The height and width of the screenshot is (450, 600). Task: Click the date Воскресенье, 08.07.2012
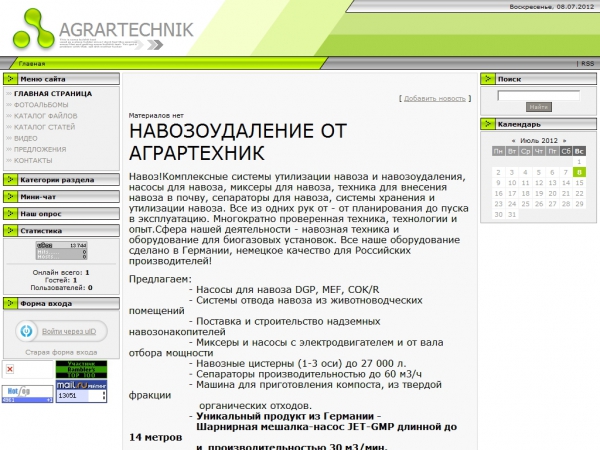coord(551,7)
